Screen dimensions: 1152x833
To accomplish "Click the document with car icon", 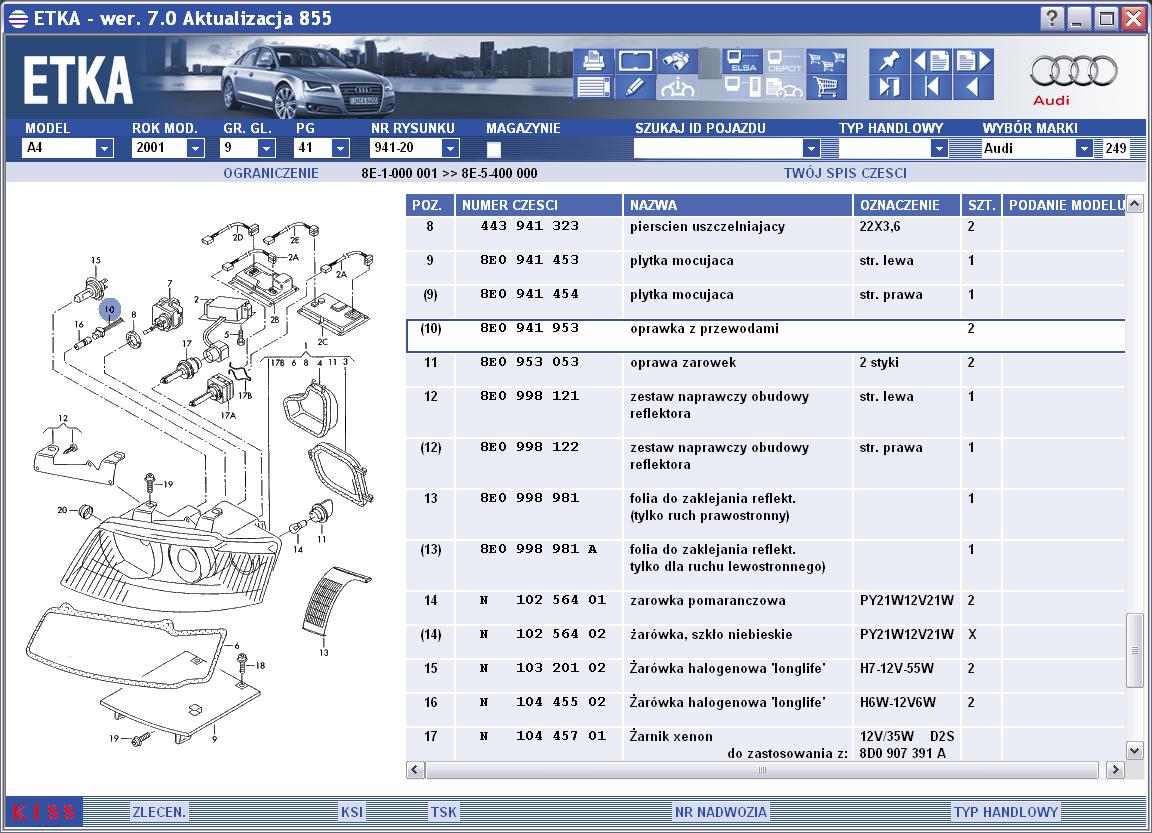I will point(784,87).
